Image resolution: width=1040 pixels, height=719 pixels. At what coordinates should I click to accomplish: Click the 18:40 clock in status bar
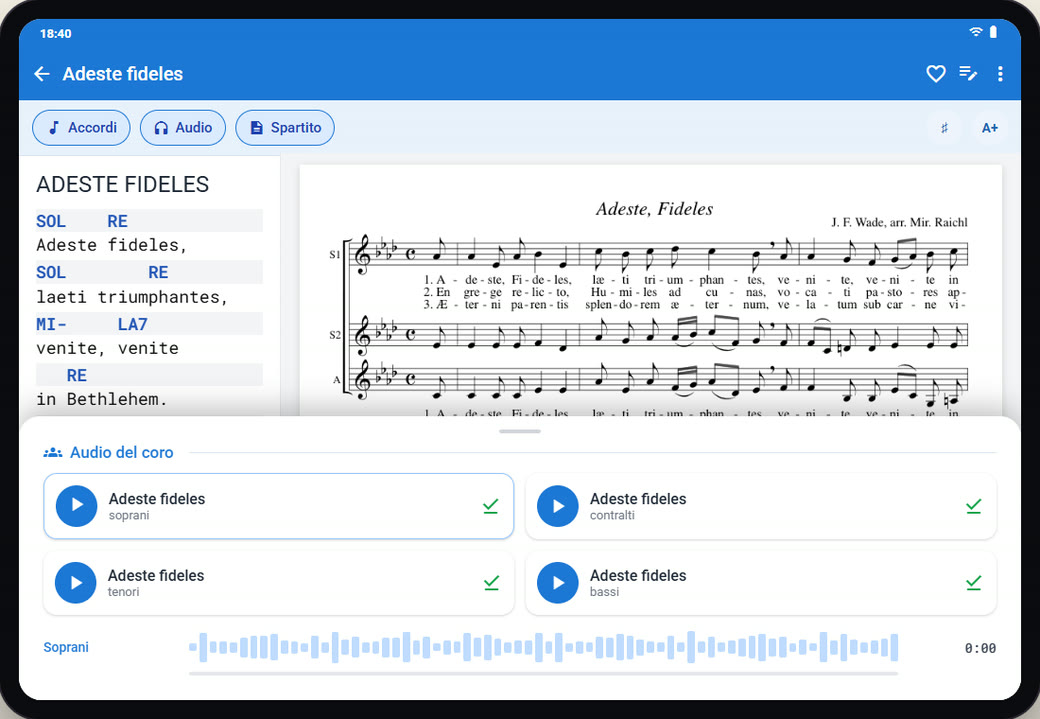pyautogui.click(x=56, y=33)
